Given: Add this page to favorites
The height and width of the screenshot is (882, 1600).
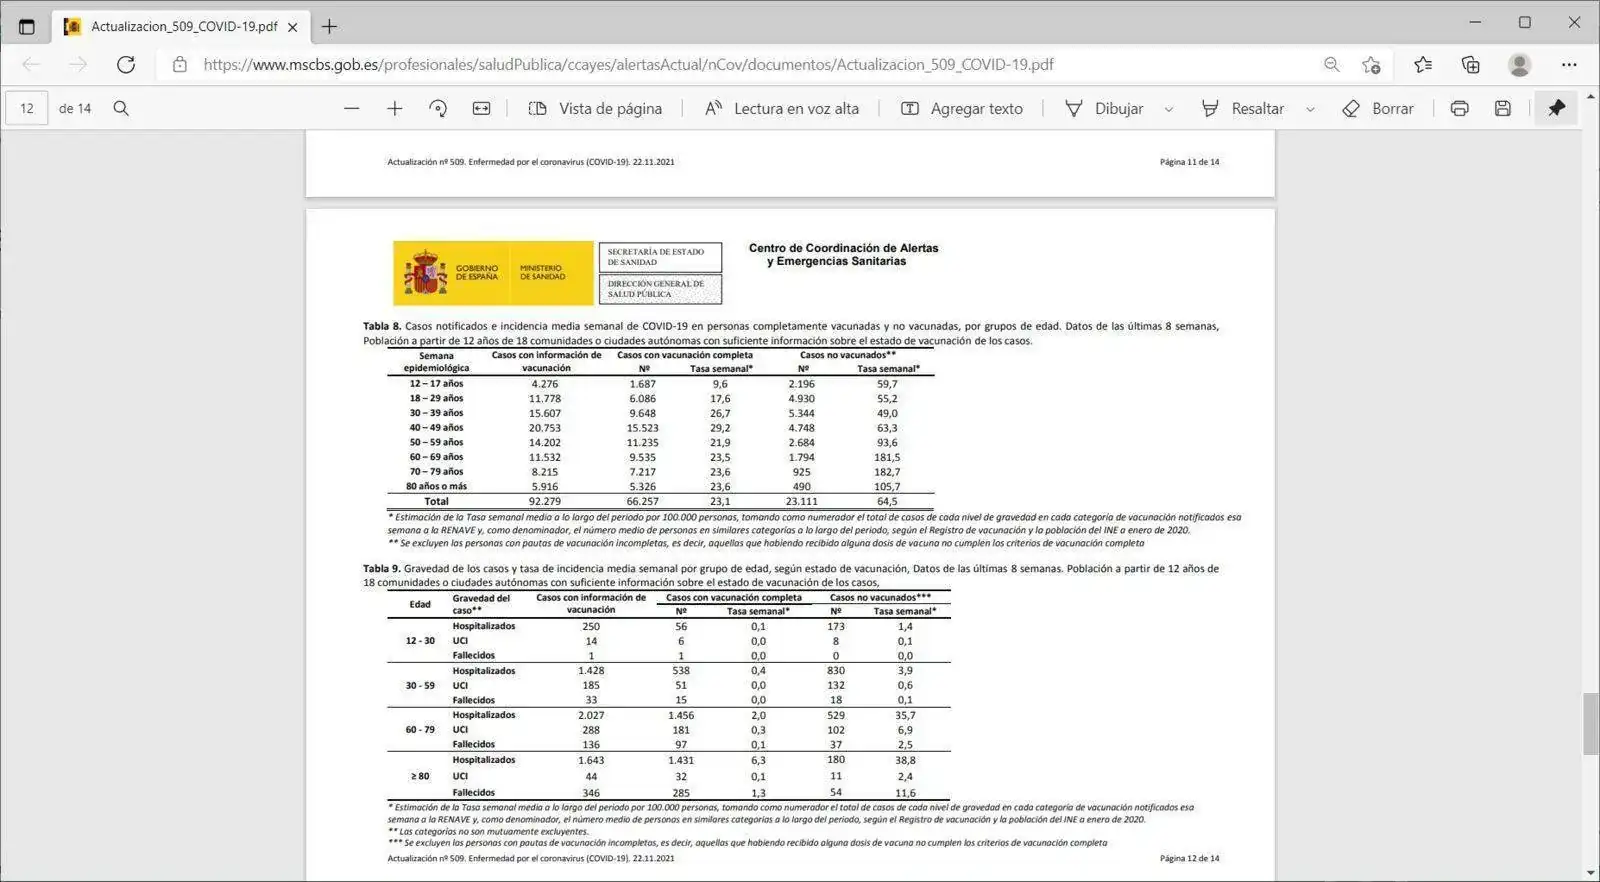Looking at the screenshot, I should coord(1371,65).
